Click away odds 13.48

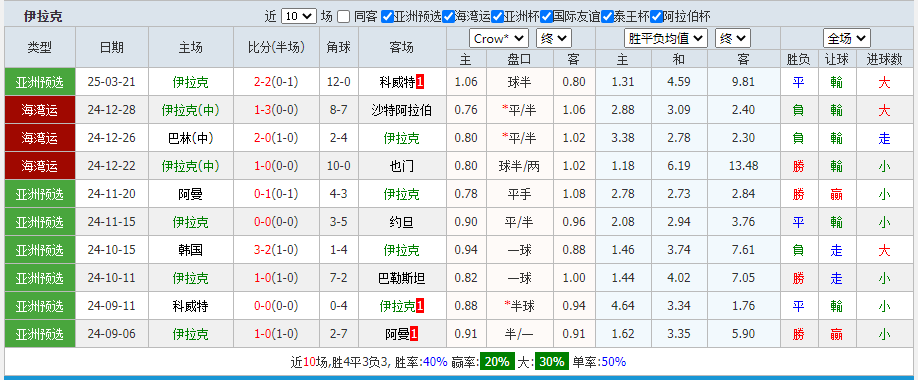coord(744,166)
